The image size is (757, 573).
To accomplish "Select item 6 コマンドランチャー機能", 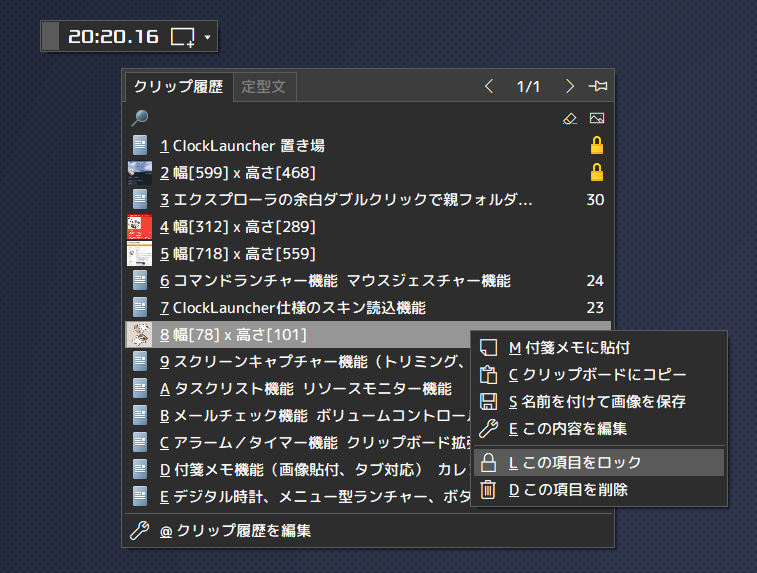I will click(368, 280).
